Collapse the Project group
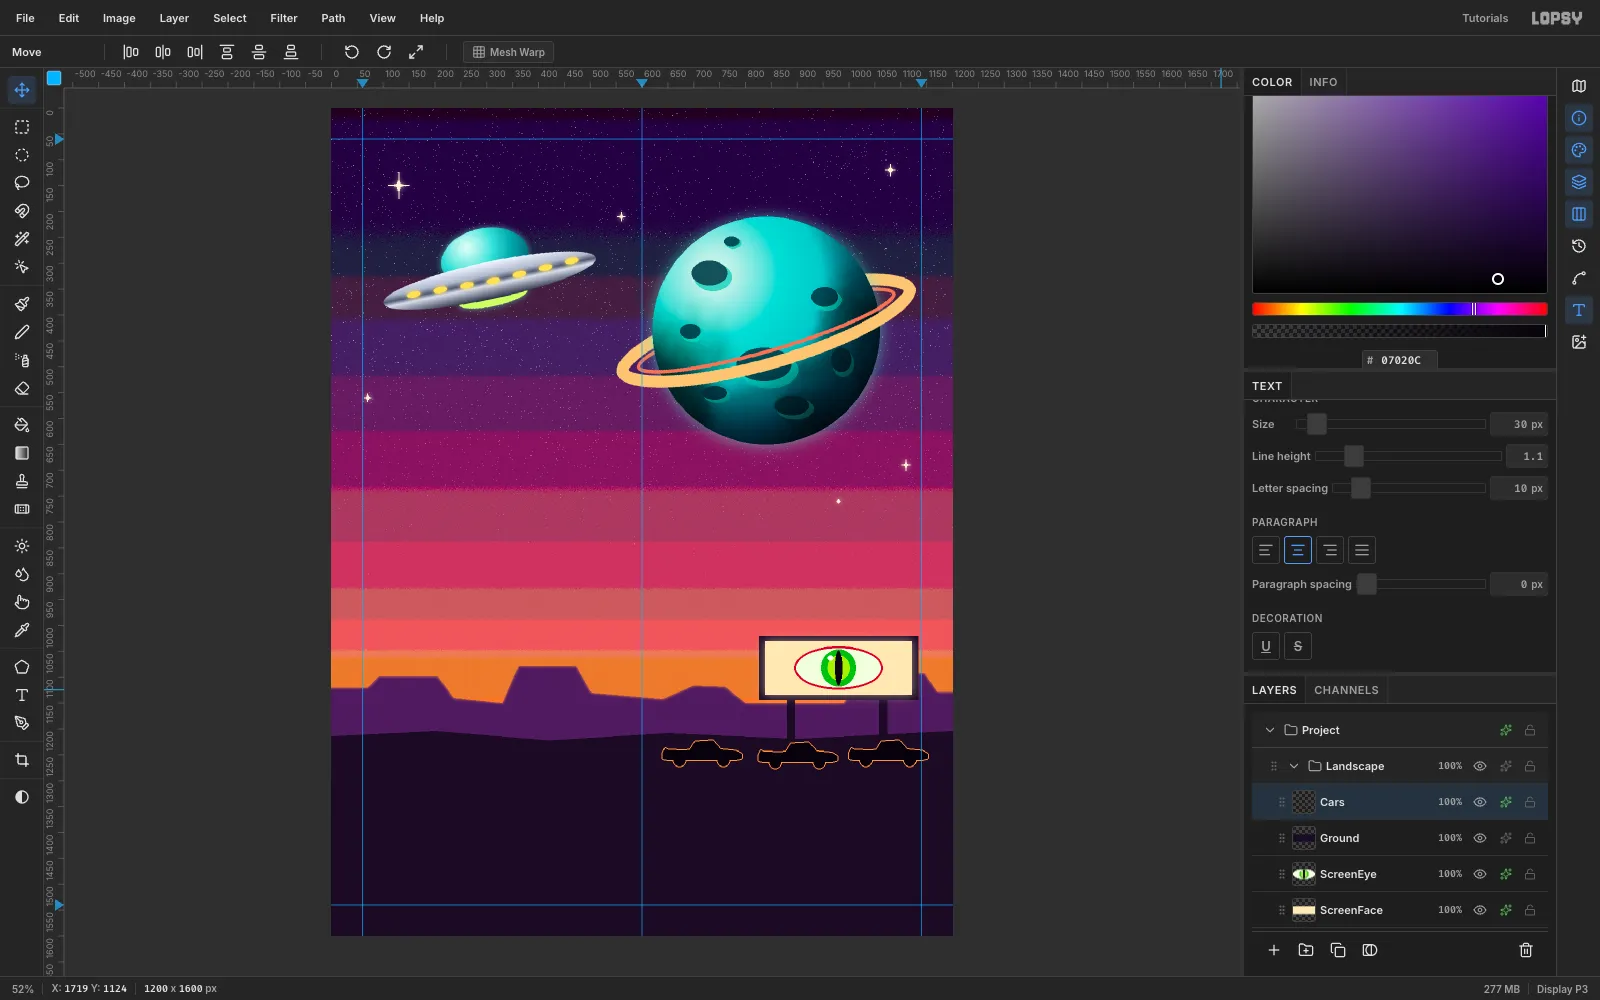 pyautogui.click(x=1270, y=730)
